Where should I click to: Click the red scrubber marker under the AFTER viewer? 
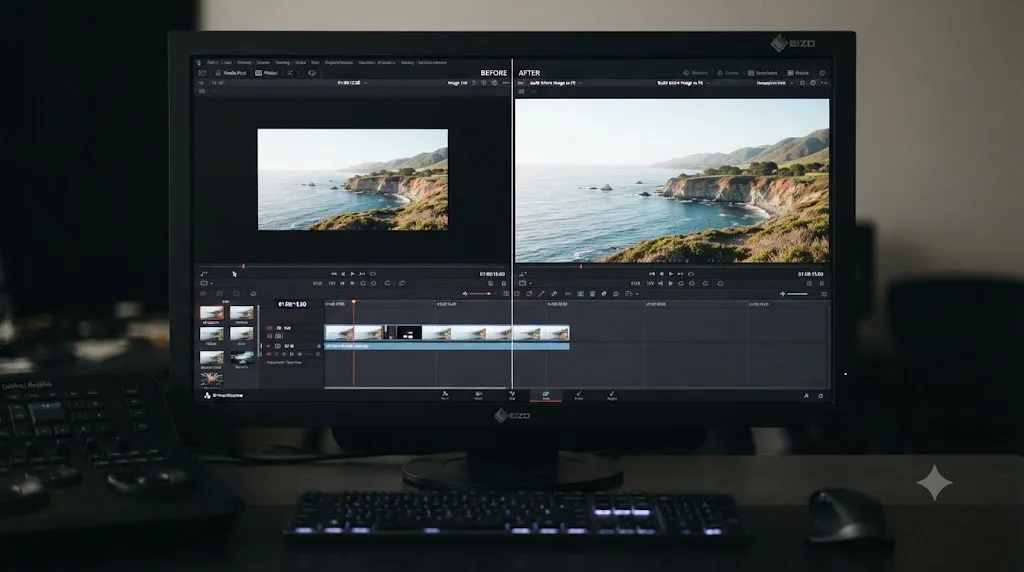click(581, 266)
